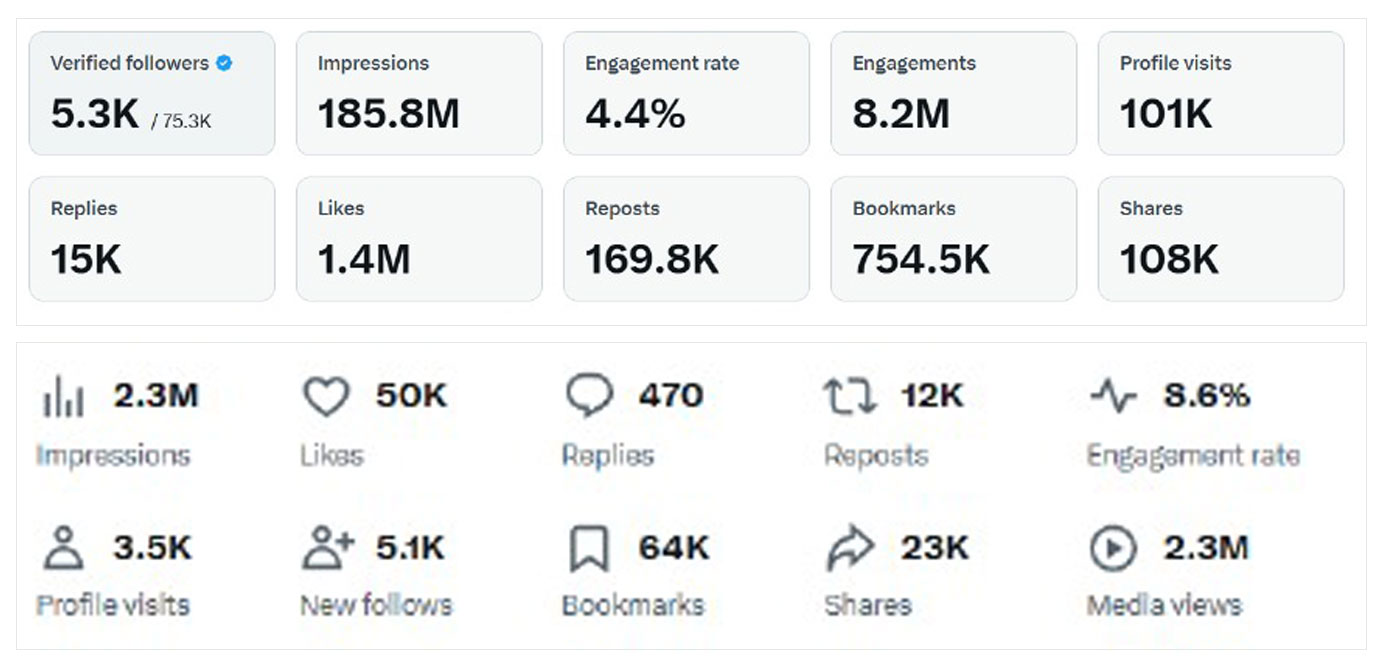Click the engagement rate pulse icon
Viewport: 1383px width, 666px height.
[x=1113, y=397]
